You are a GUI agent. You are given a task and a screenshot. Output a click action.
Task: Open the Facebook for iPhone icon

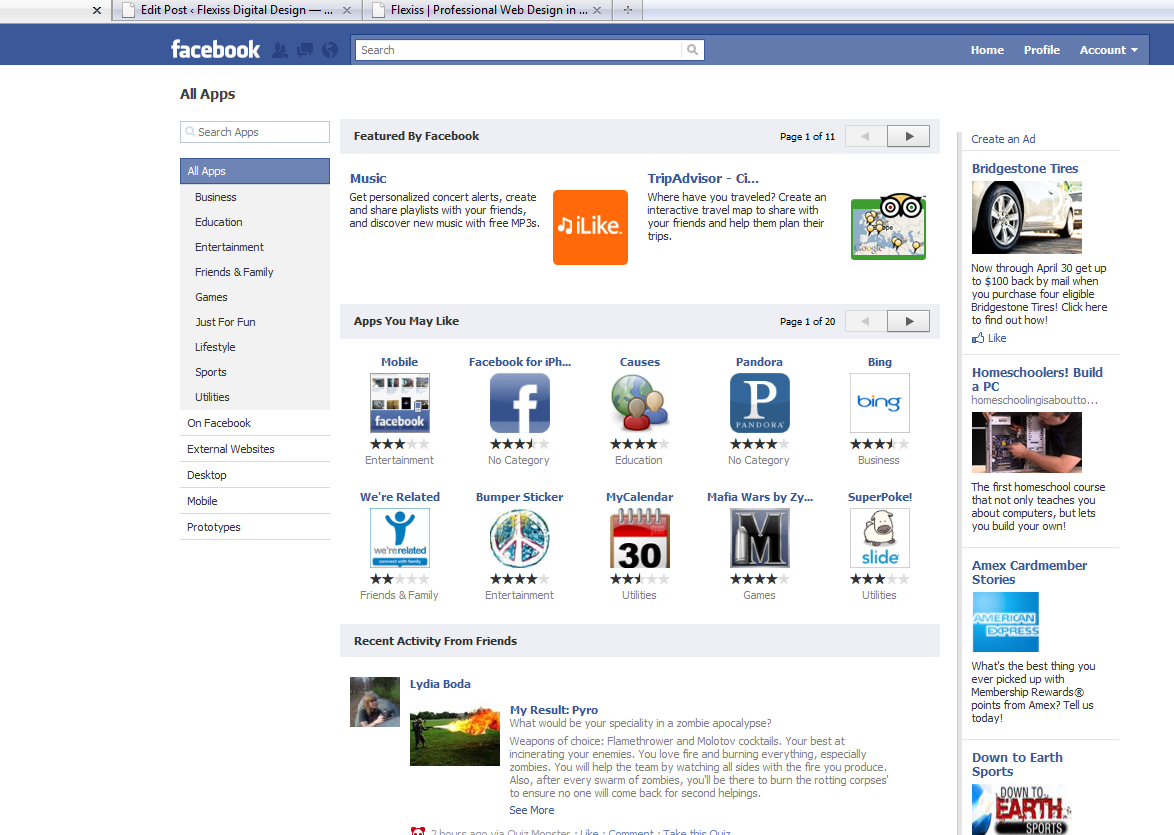(520, 403)
